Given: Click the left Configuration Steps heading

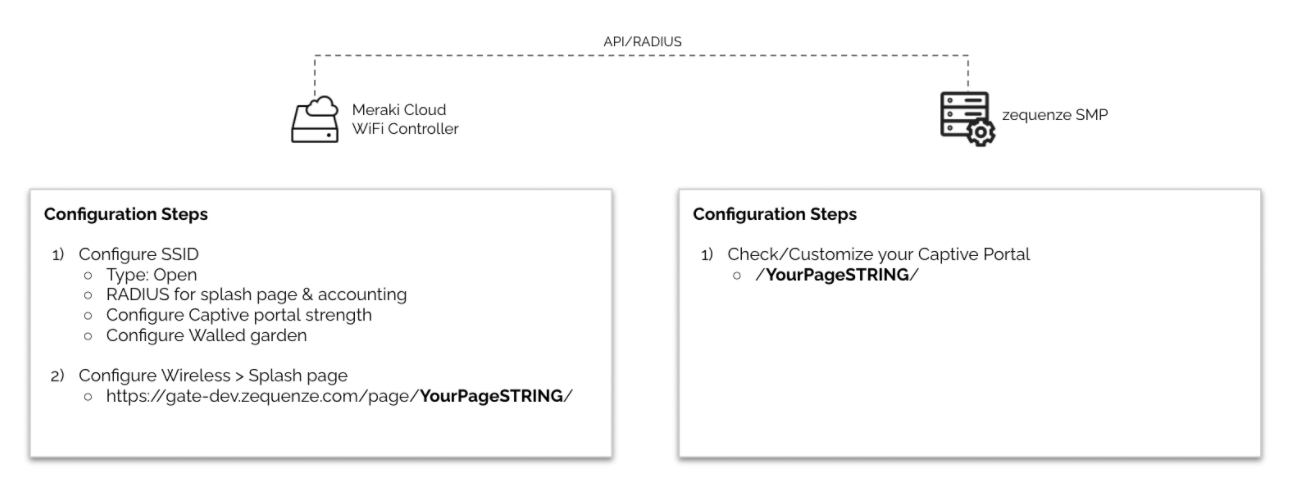Looking at the screenshot, I should [x=124, y=214].
